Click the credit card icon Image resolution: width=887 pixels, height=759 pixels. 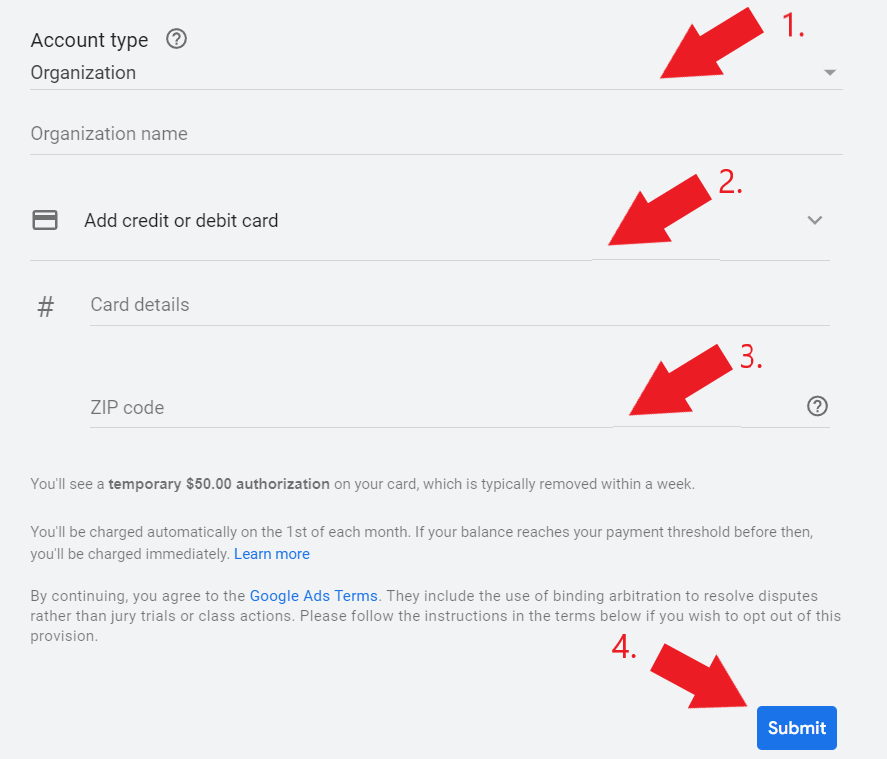click(x=45, y=220)
